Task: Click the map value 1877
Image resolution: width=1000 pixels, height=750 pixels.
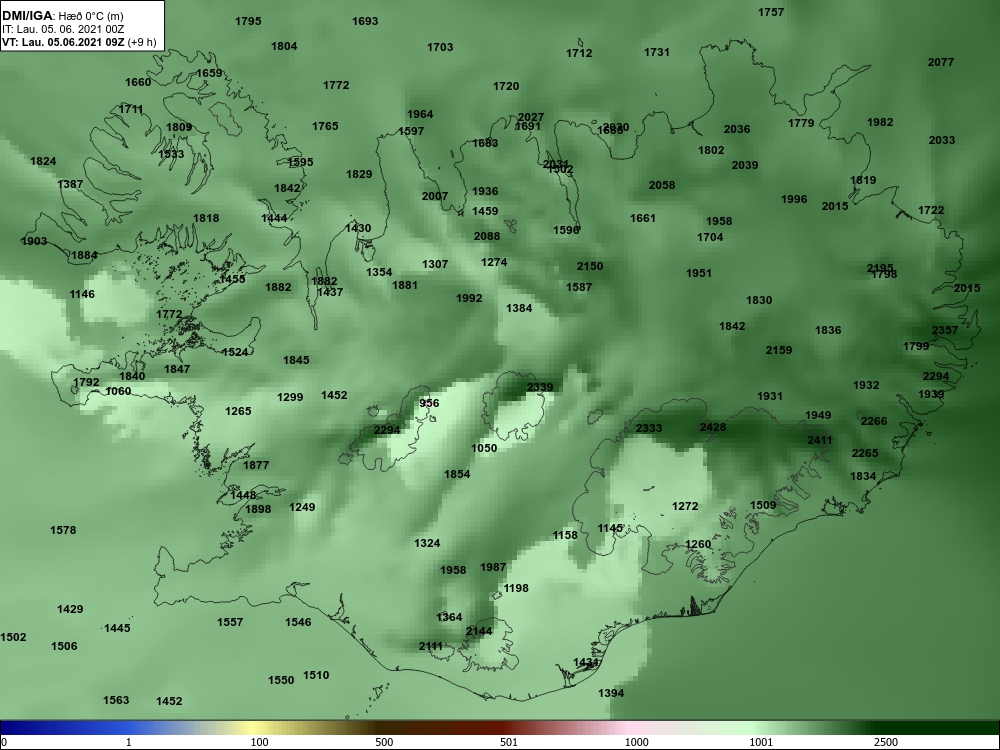Action: pos(256,466)
